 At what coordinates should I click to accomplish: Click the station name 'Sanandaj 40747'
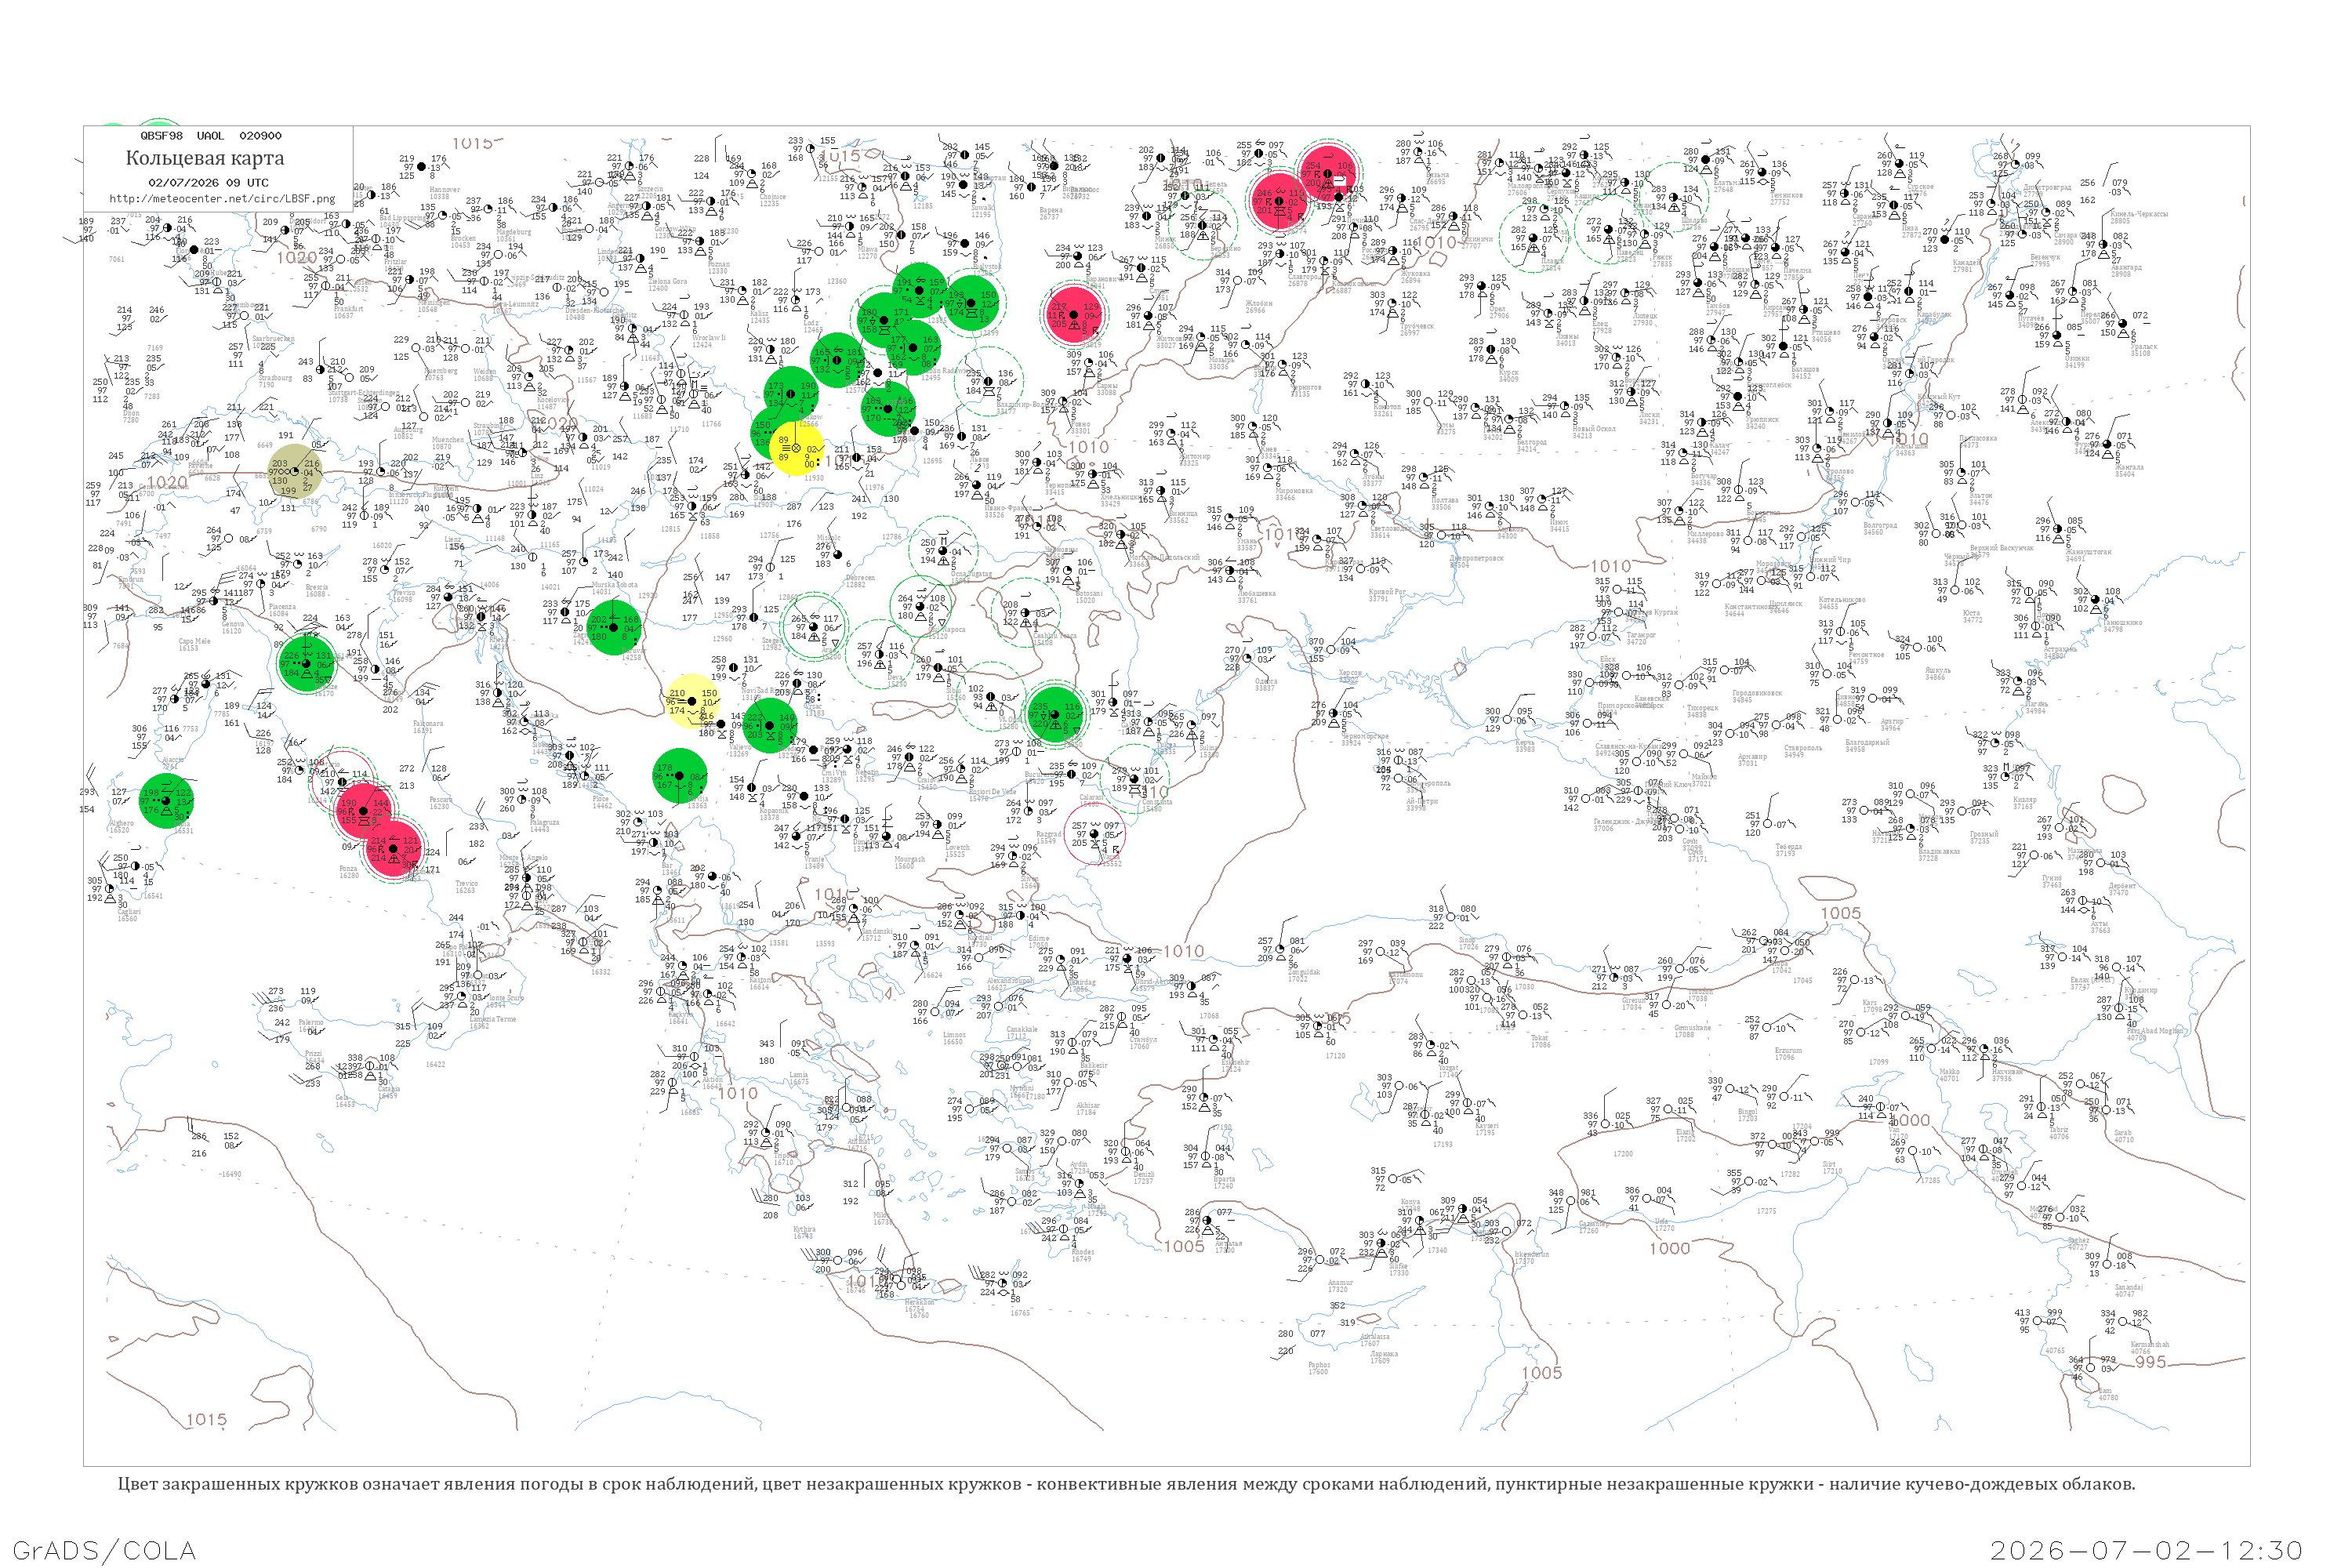click(x=2128, y=1290)
